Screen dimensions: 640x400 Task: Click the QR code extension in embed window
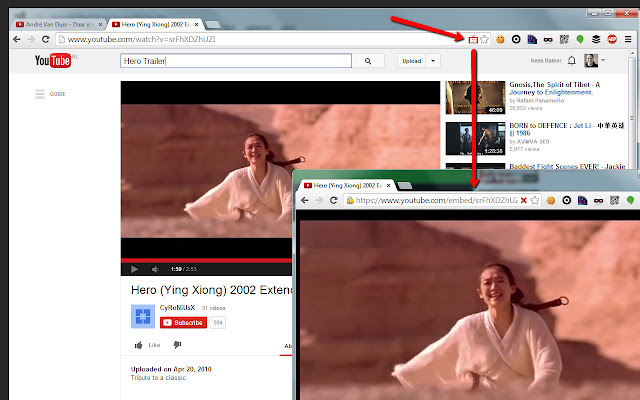click(614, 200)
